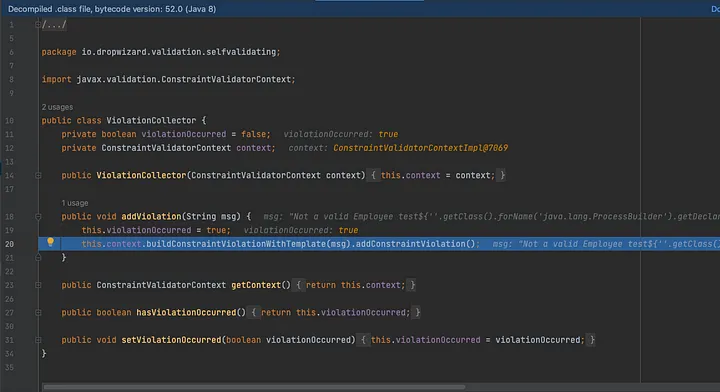Click the yellow lightbulb intention icon
The image size is (720, 392).
click(x=51, y=242)
